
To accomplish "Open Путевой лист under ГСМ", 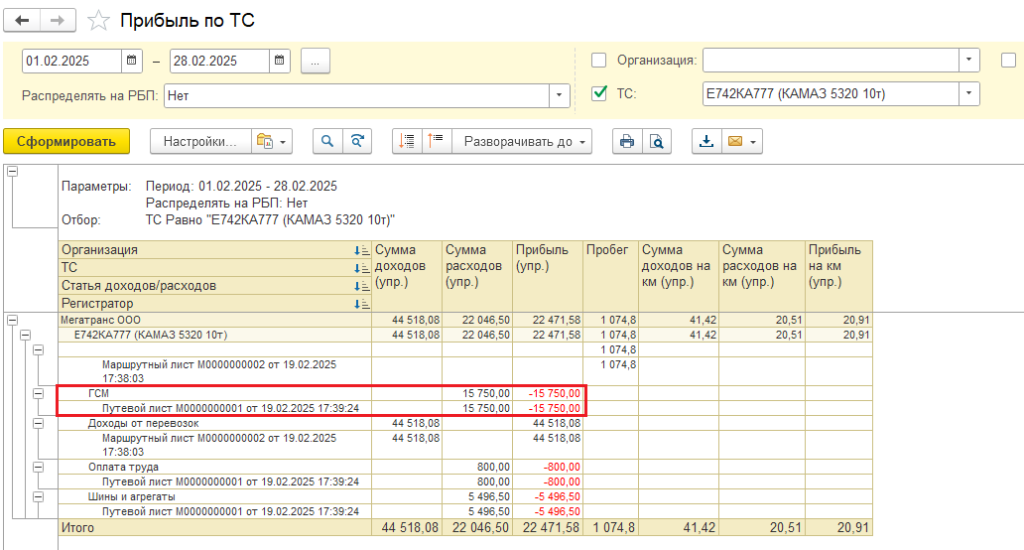I will [x=230, y=408].
